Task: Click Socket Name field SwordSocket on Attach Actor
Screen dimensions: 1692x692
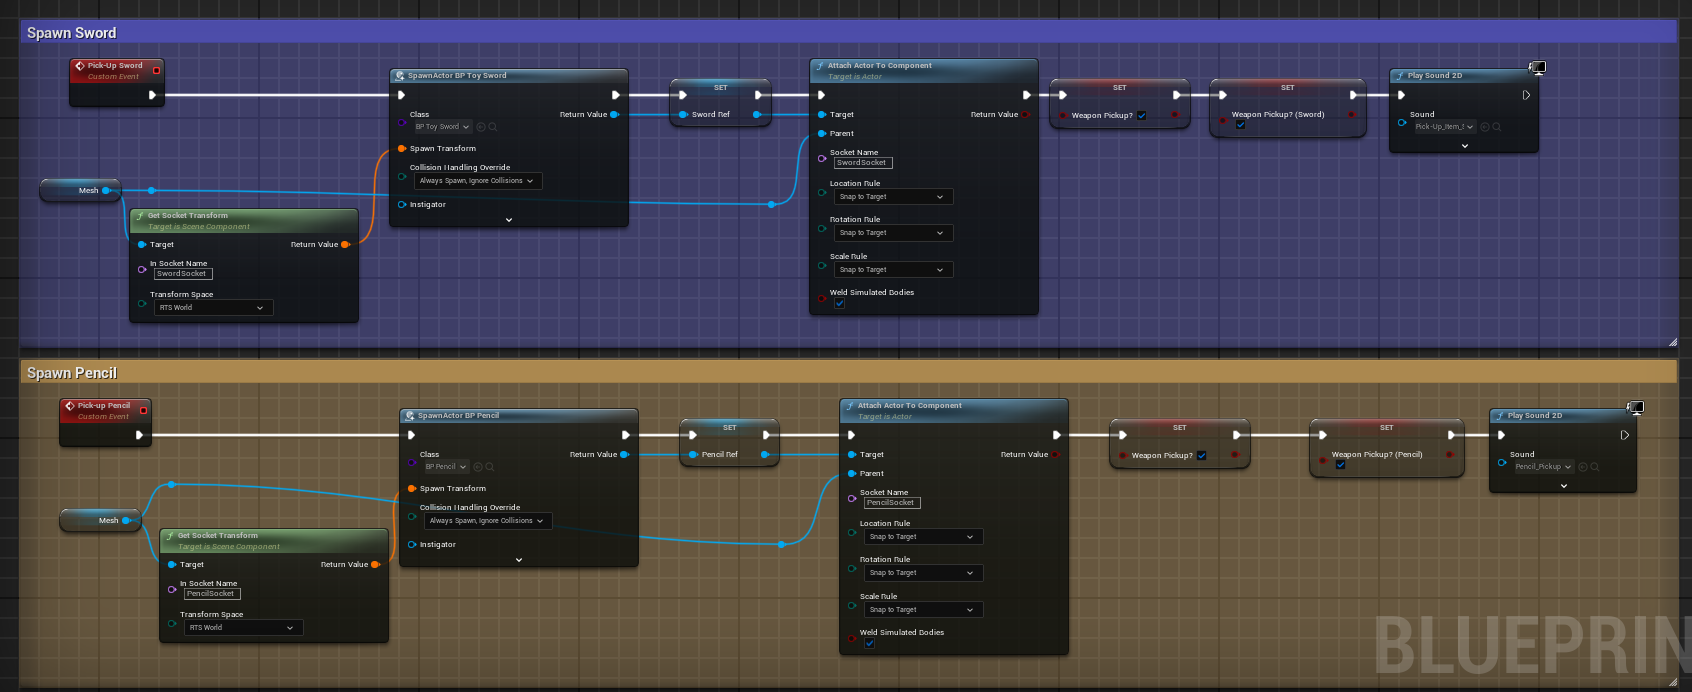Action: [x=863, y=162]
